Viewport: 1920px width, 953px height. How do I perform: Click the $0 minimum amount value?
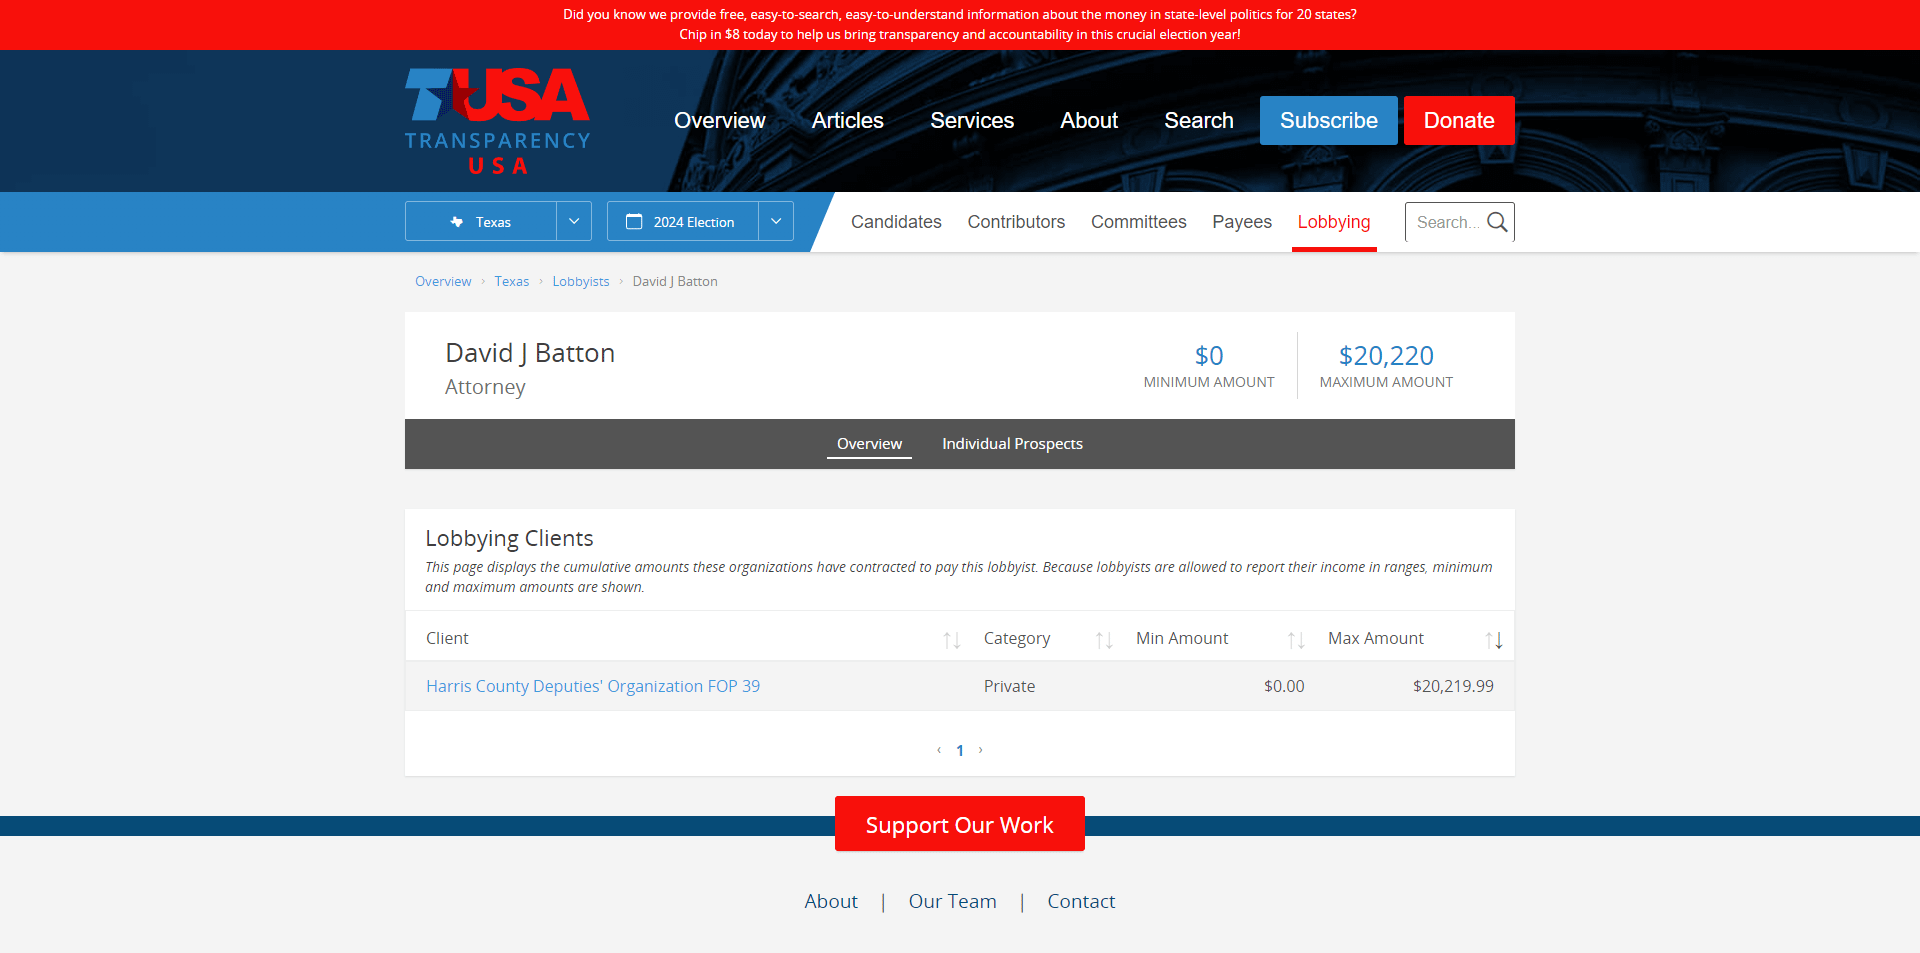[1209, 355]
